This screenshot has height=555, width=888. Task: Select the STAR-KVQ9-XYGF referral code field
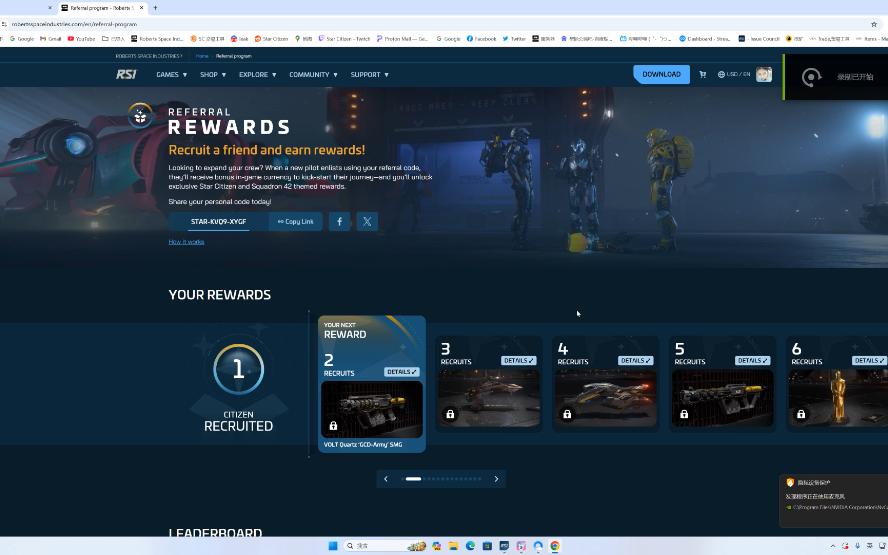click(x=219, y=221)
